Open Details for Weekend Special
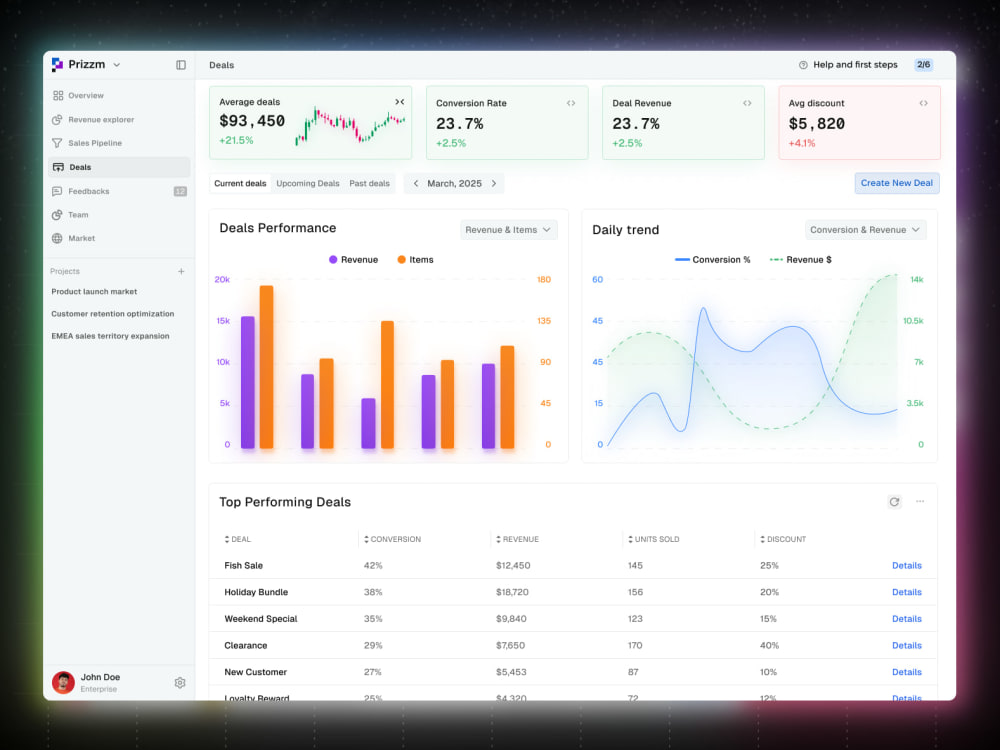This screenshot has width=1000, height=750. [x=906, y=619]
